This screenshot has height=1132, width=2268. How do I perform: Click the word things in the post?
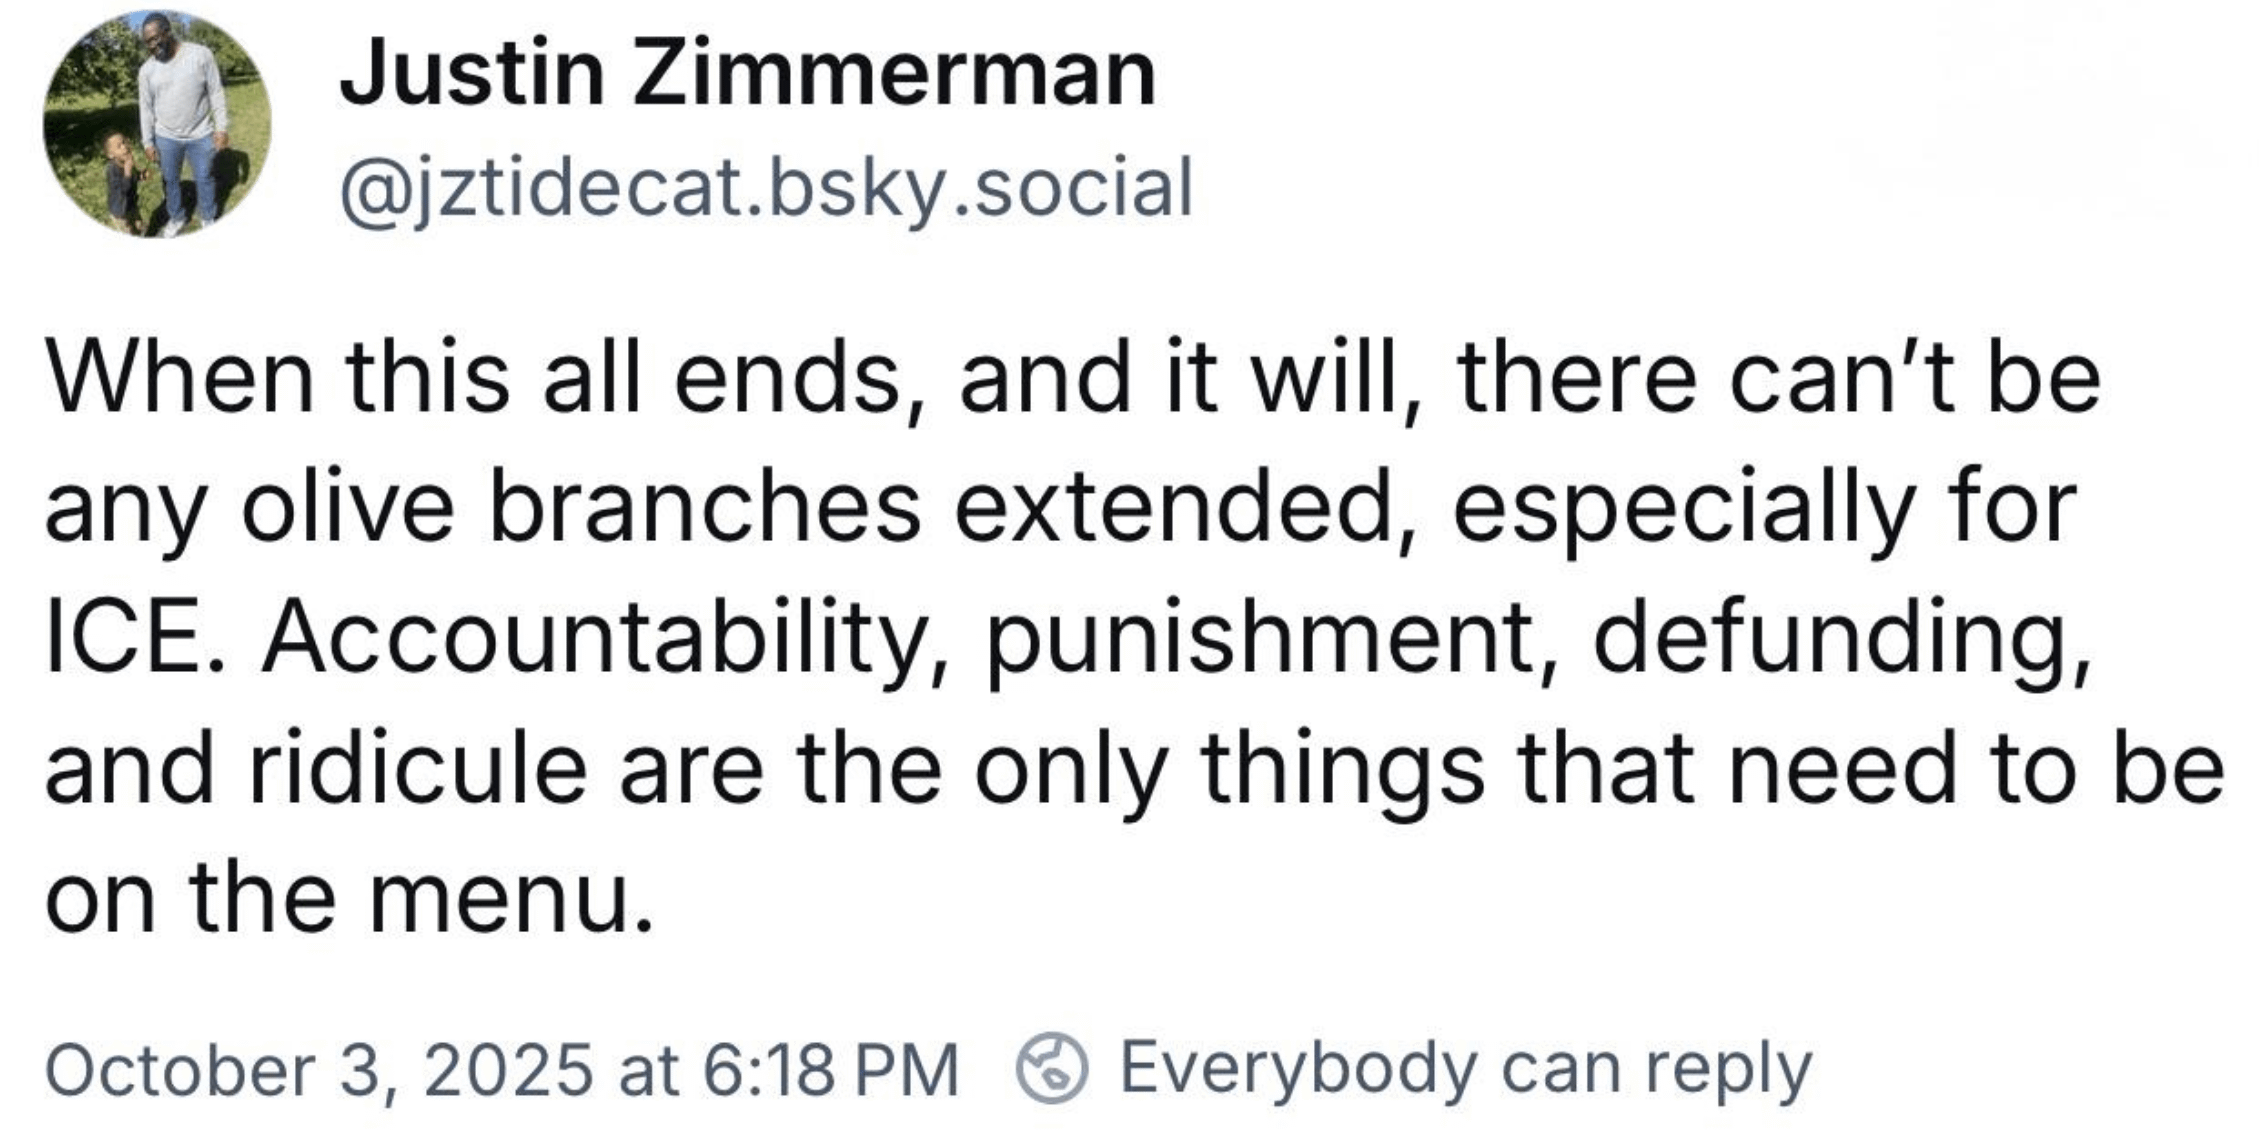tap(1343, 768)
